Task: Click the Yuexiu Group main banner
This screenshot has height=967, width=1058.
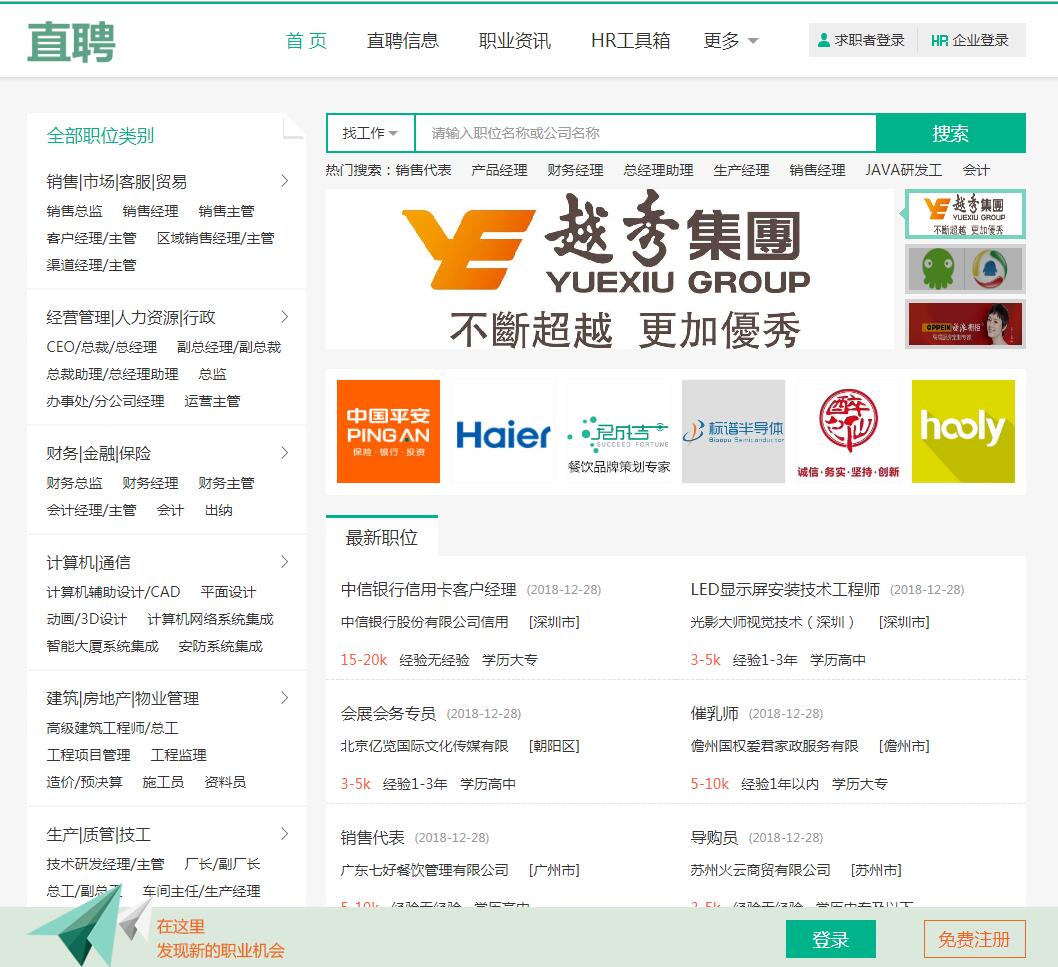Action: [x=609, y=269]
